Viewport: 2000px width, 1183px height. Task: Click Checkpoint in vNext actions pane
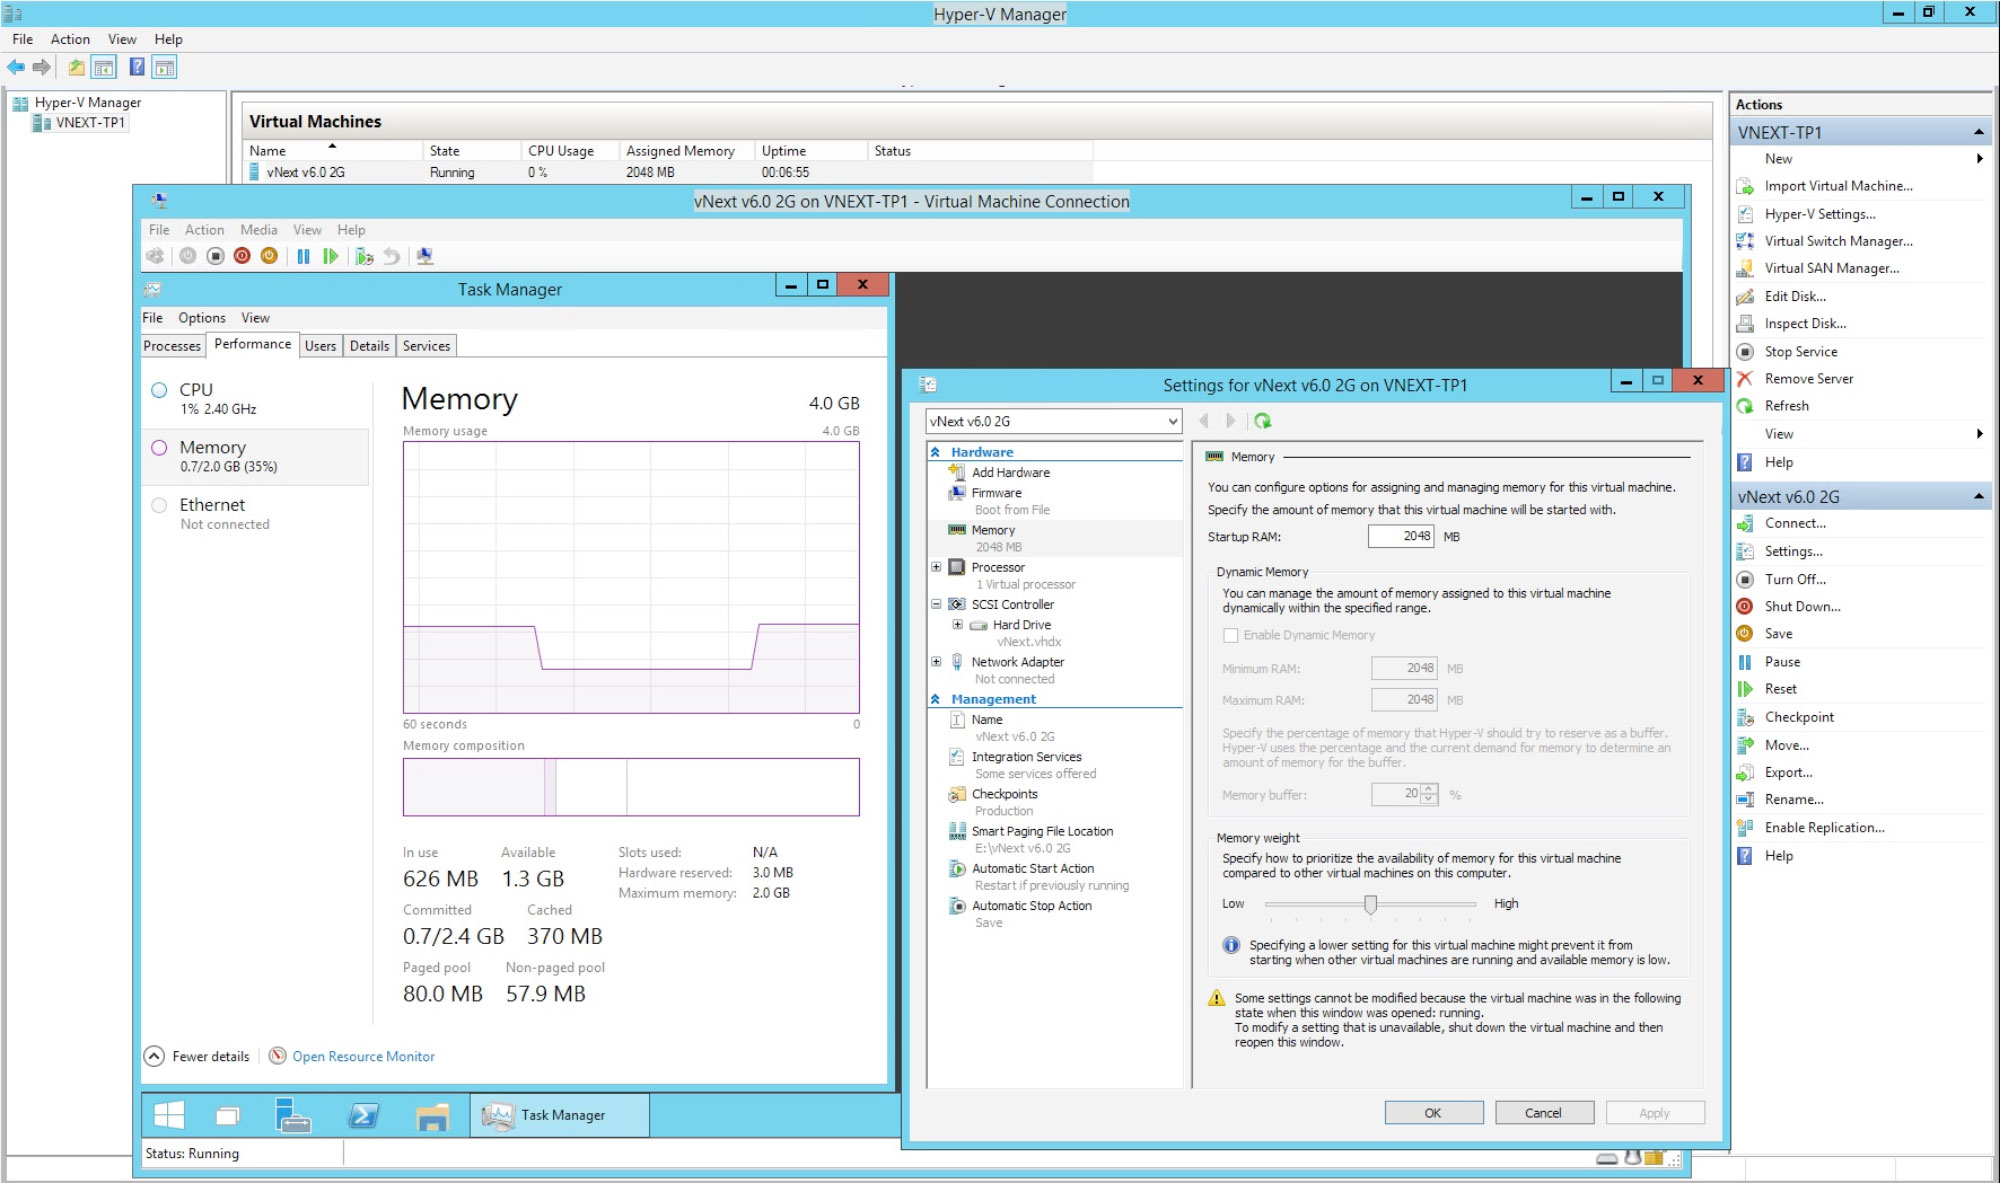1799,717
